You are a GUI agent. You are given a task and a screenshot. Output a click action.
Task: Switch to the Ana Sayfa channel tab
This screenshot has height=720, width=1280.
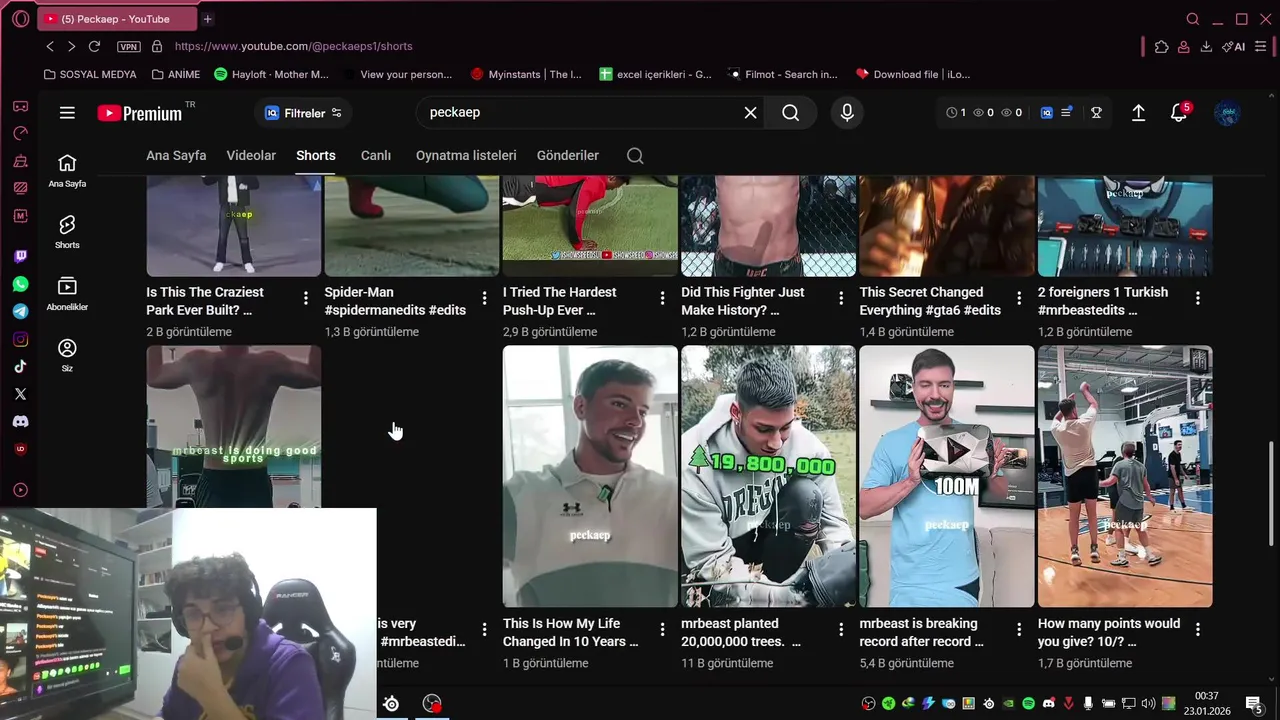point(176,155)
